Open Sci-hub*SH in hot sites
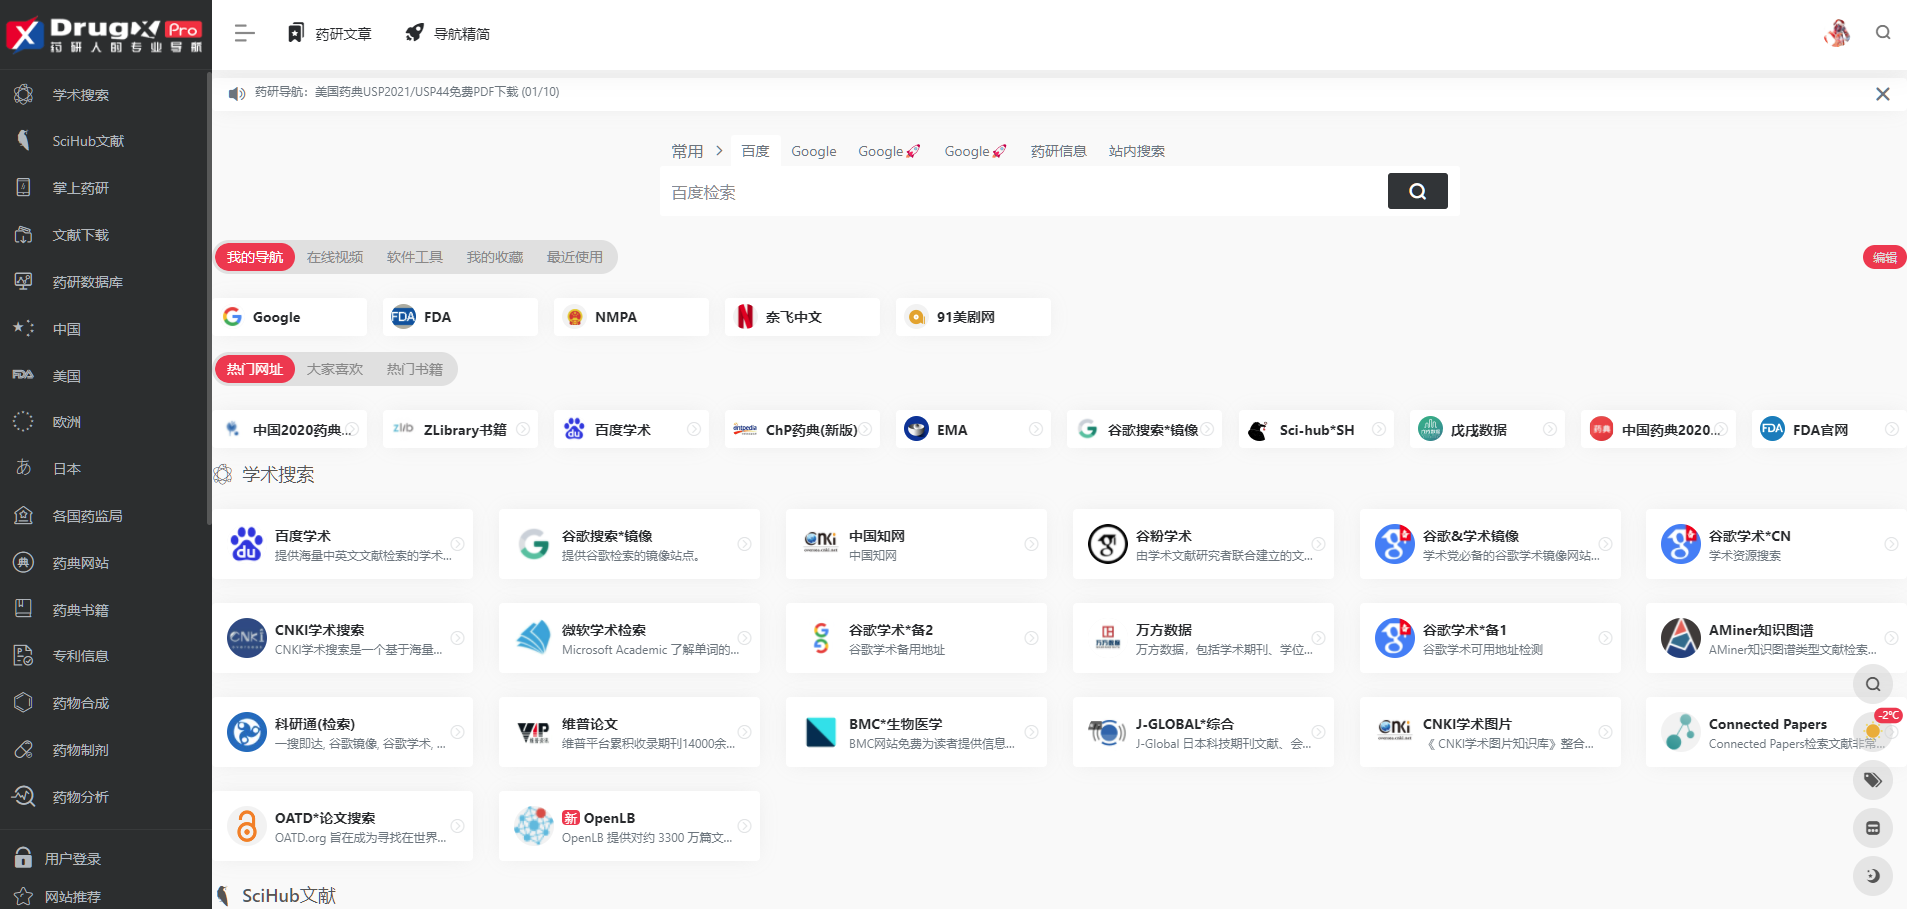This screenshot has width=1907, height=909. [1315, 429]
